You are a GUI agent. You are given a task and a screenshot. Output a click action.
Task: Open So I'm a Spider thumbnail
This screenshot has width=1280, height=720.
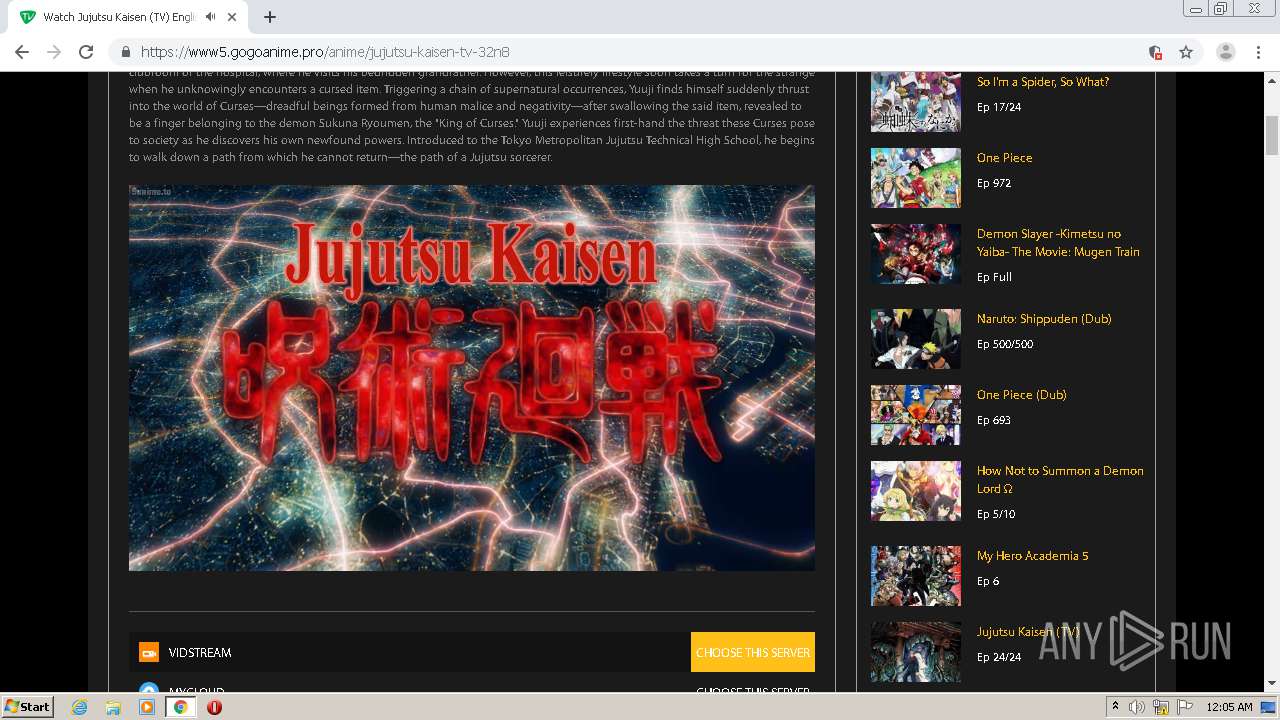(x=915, y=102)
